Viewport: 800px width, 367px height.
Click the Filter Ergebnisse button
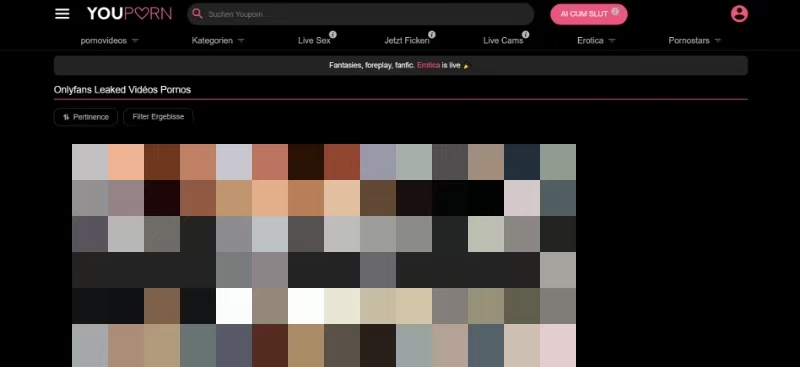coord(158,117)
